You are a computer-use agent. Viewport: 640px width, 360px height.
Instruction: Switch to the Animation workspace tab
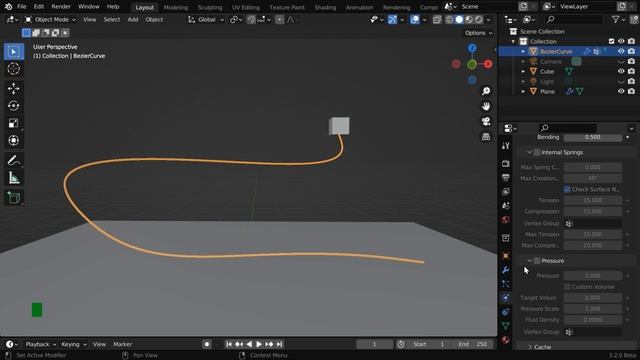359,7
